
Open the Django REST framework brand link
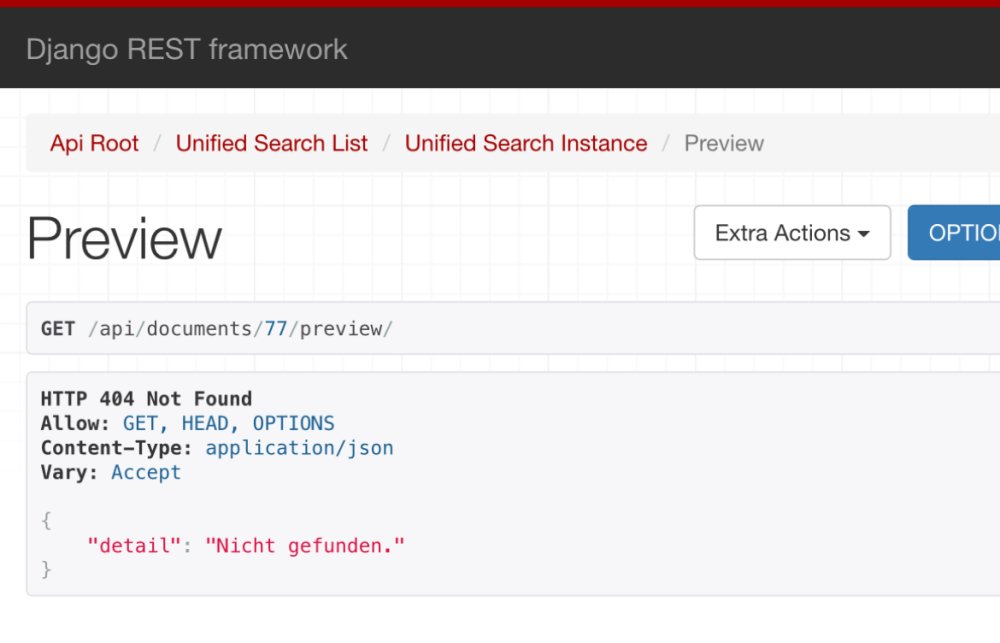tap(186, 49)
